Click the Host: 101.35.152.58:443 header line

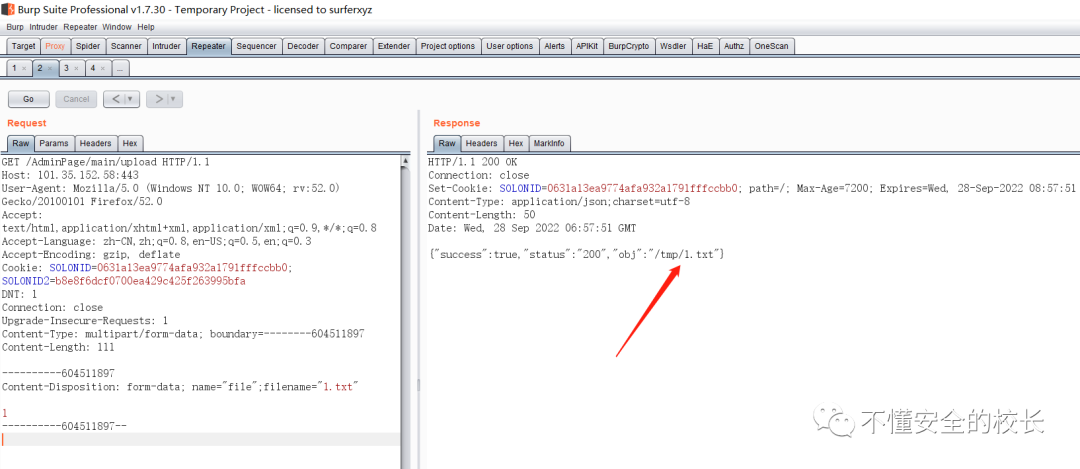click(70, 176)
